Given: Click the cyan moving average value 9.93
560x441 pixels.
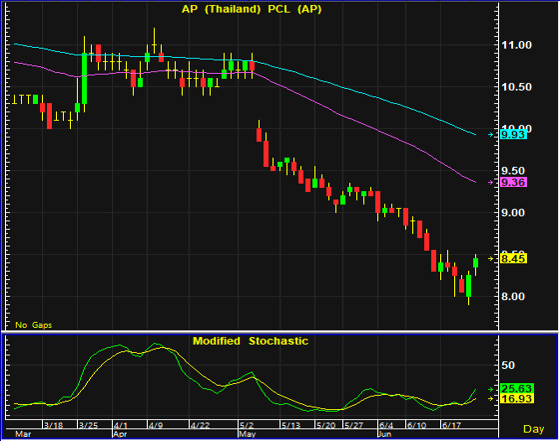Looking at the screenshot, I should click(513, 135).
